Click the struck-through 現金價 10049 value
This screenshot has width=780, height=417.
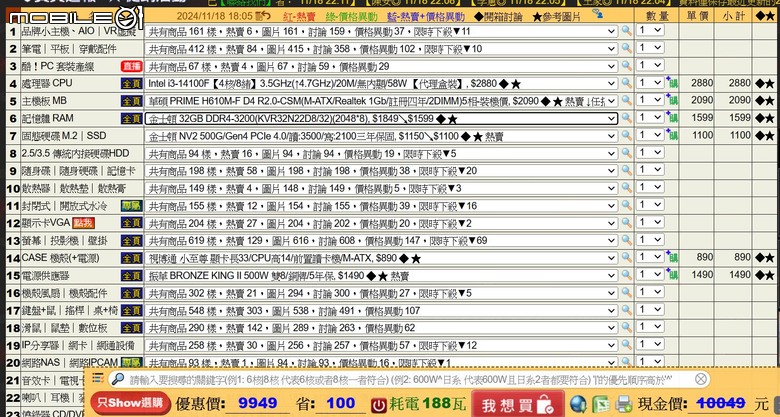pos(720,403)
